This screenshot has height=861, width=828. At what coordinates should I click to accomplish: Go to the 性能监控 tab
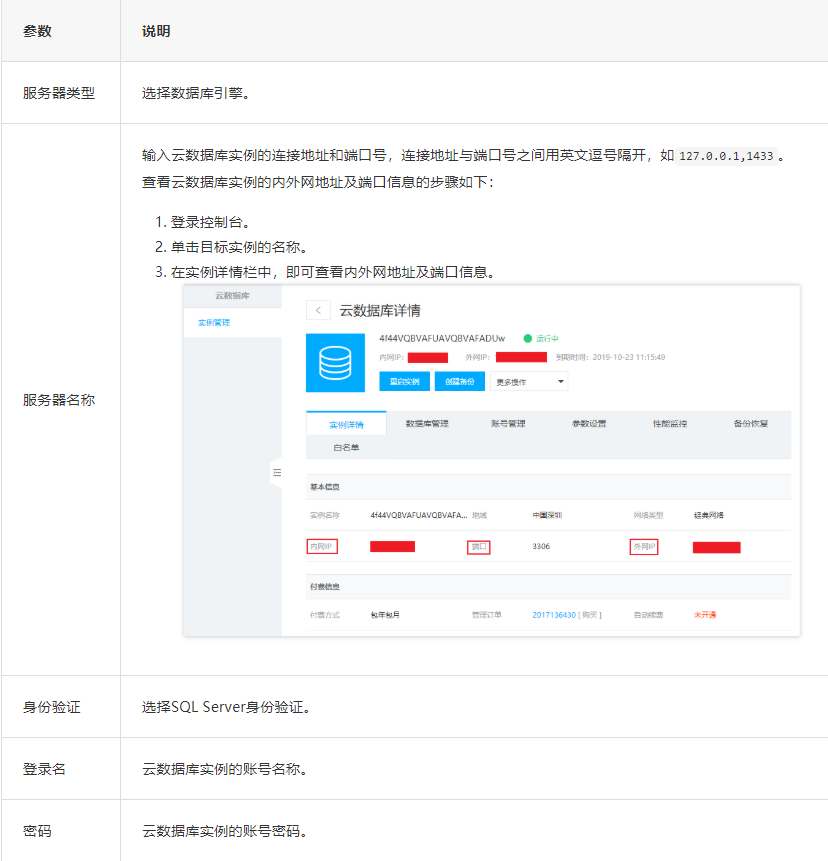(670, 424)
